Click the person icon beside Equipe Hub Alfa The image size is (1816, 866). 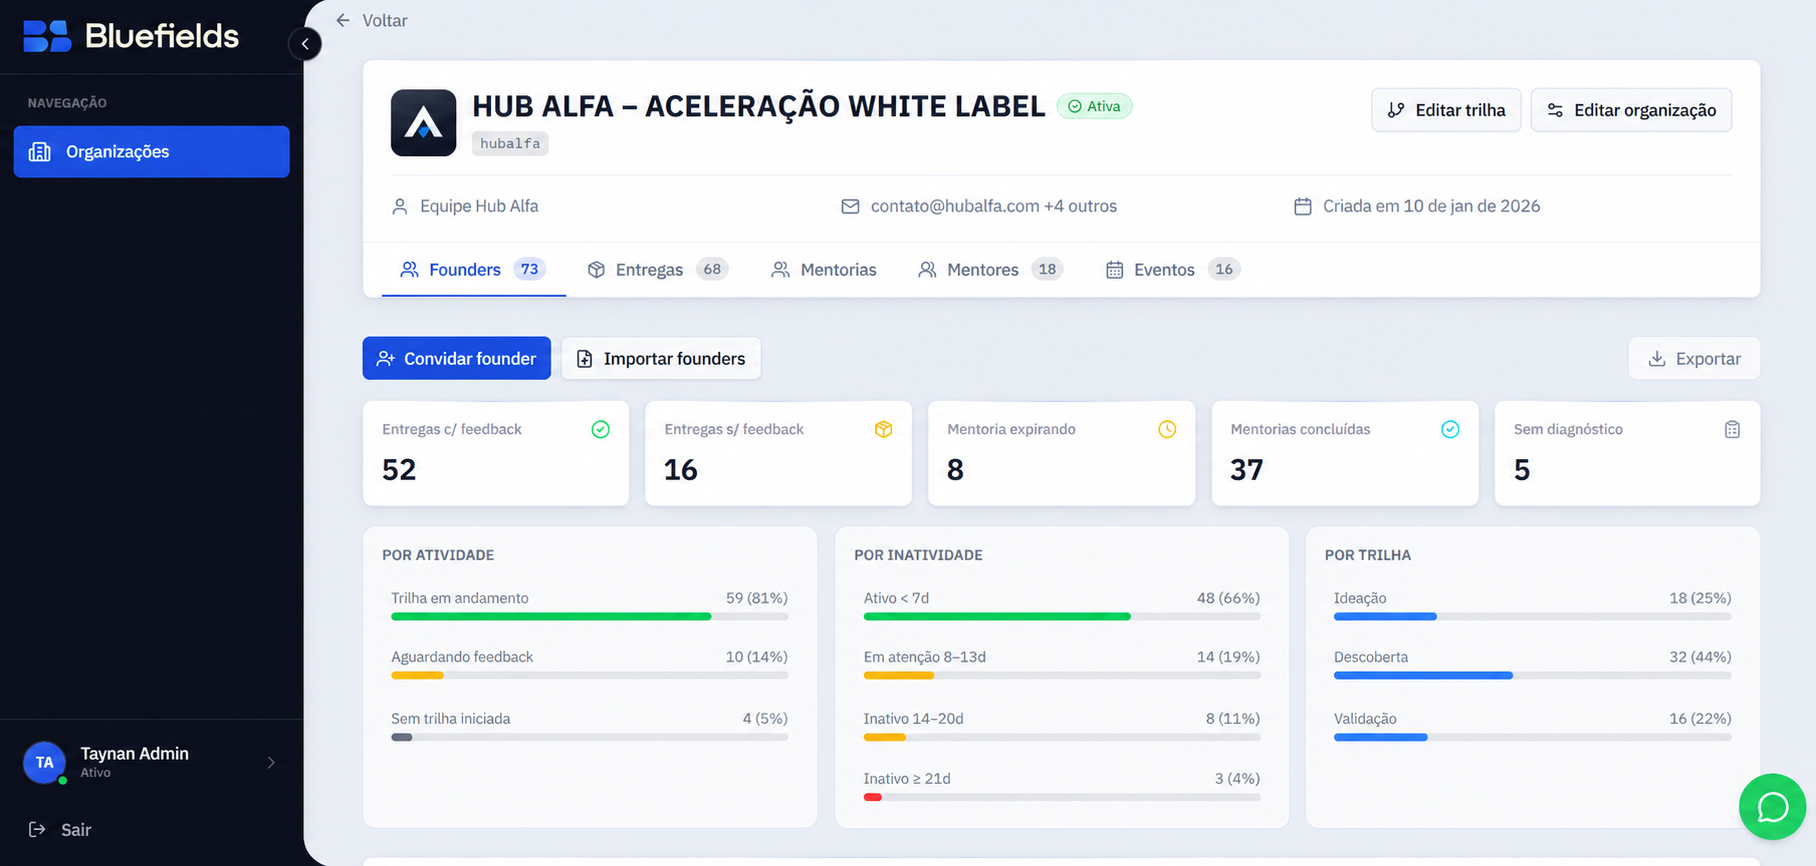(x=400, y=207)
